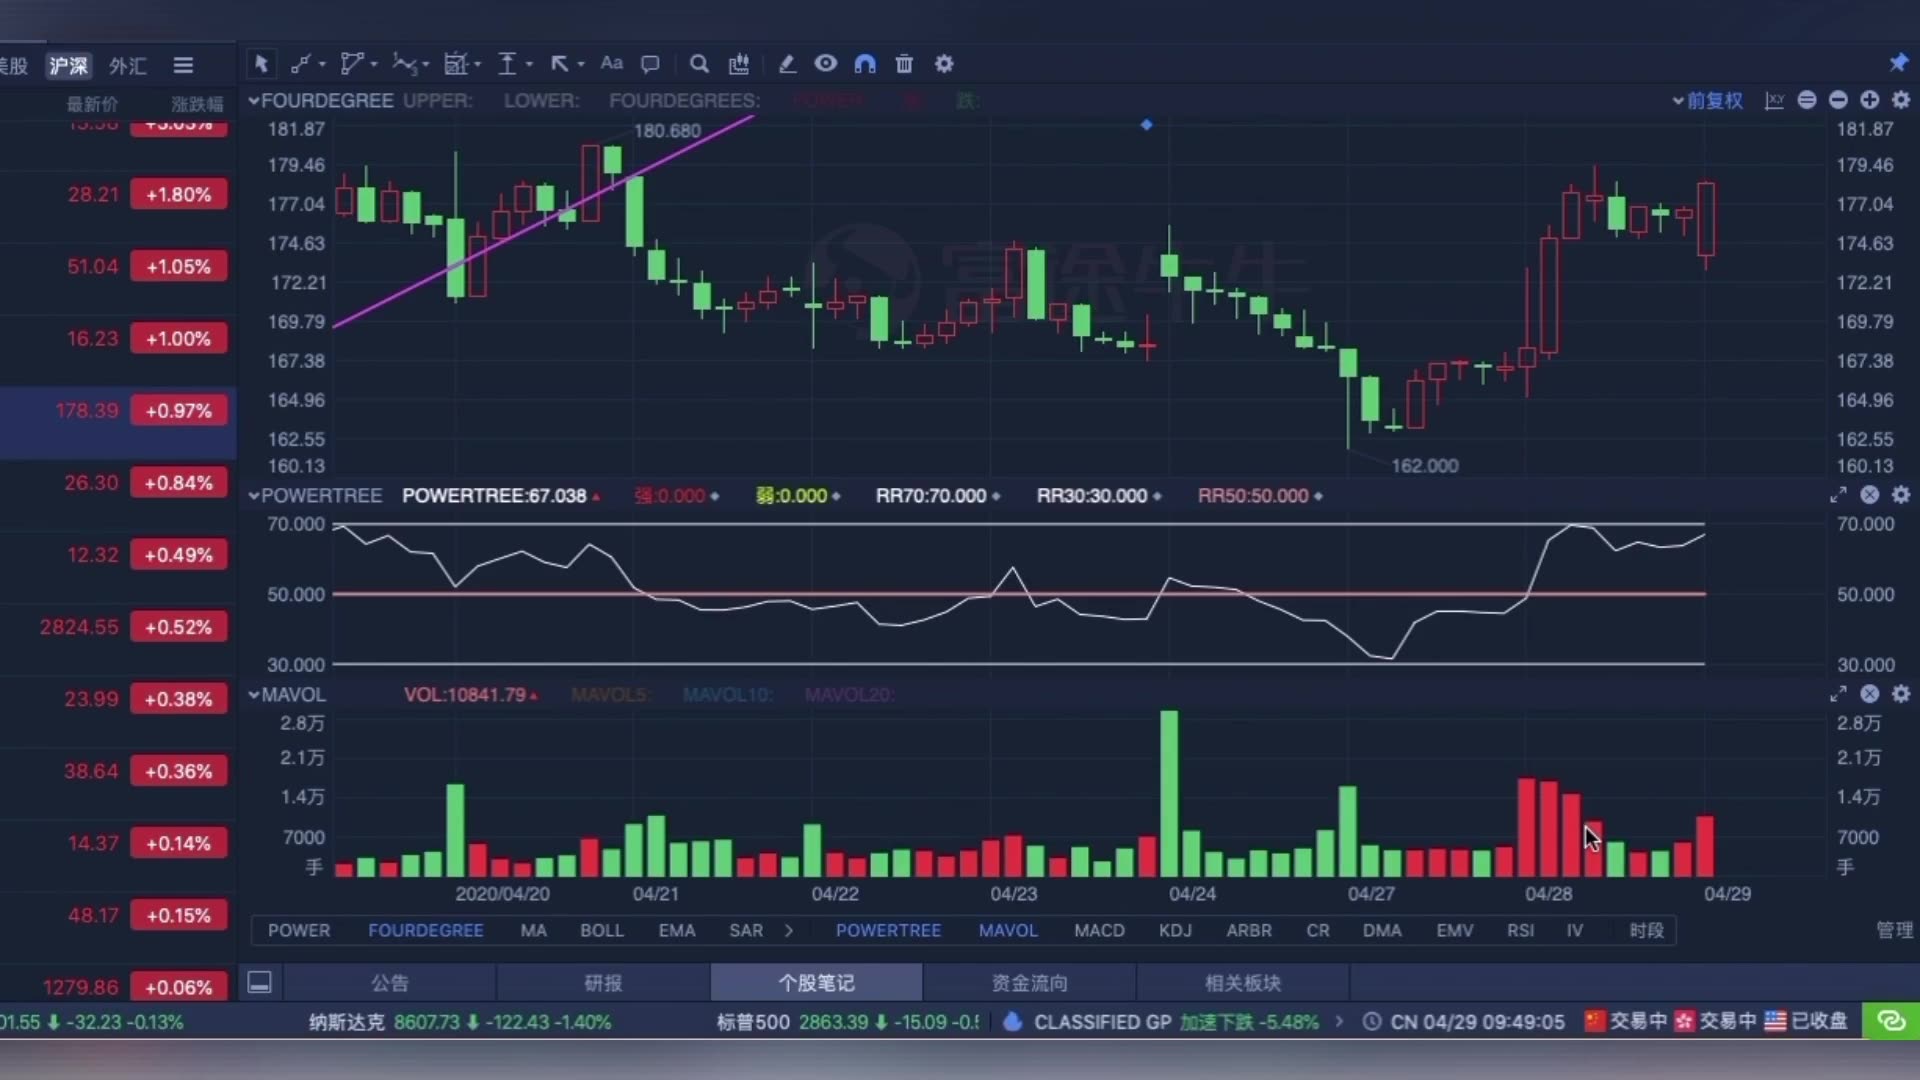
Task: Sort watchlist by 最新价 column
Action: pyautogui.click(x=92, y=104)
